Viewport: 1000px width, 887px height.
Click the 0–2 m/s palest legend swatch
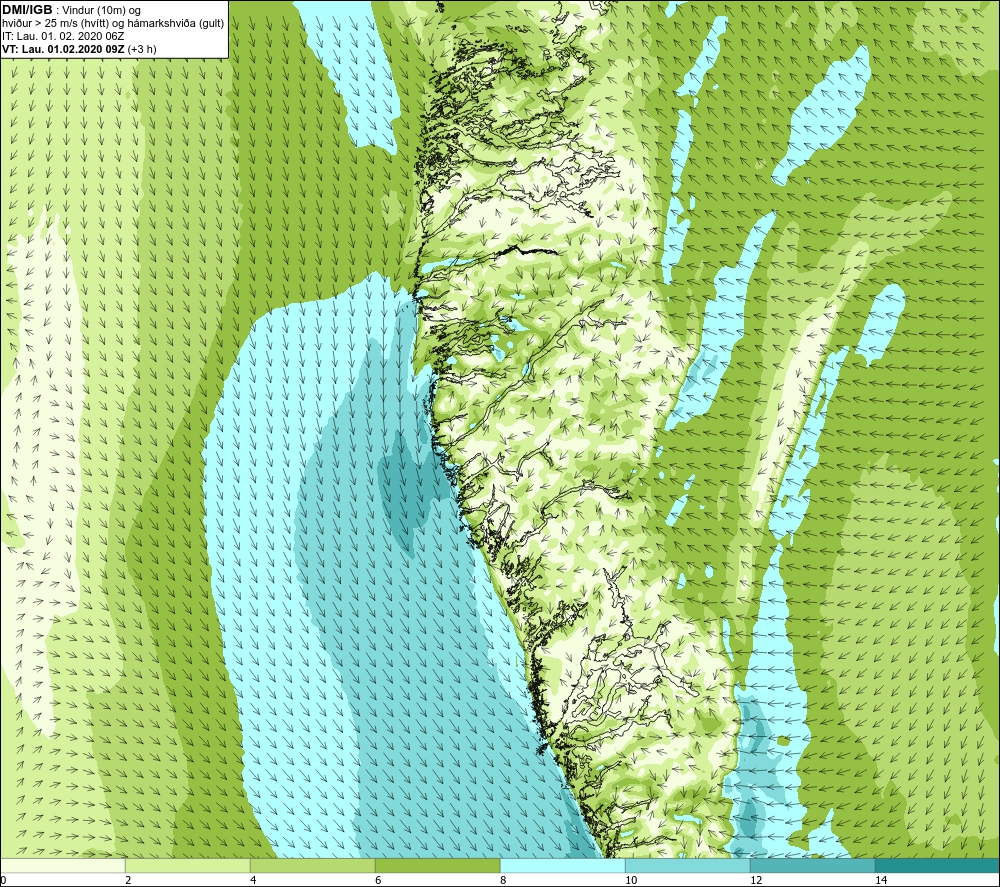click(x=62, y=865)
